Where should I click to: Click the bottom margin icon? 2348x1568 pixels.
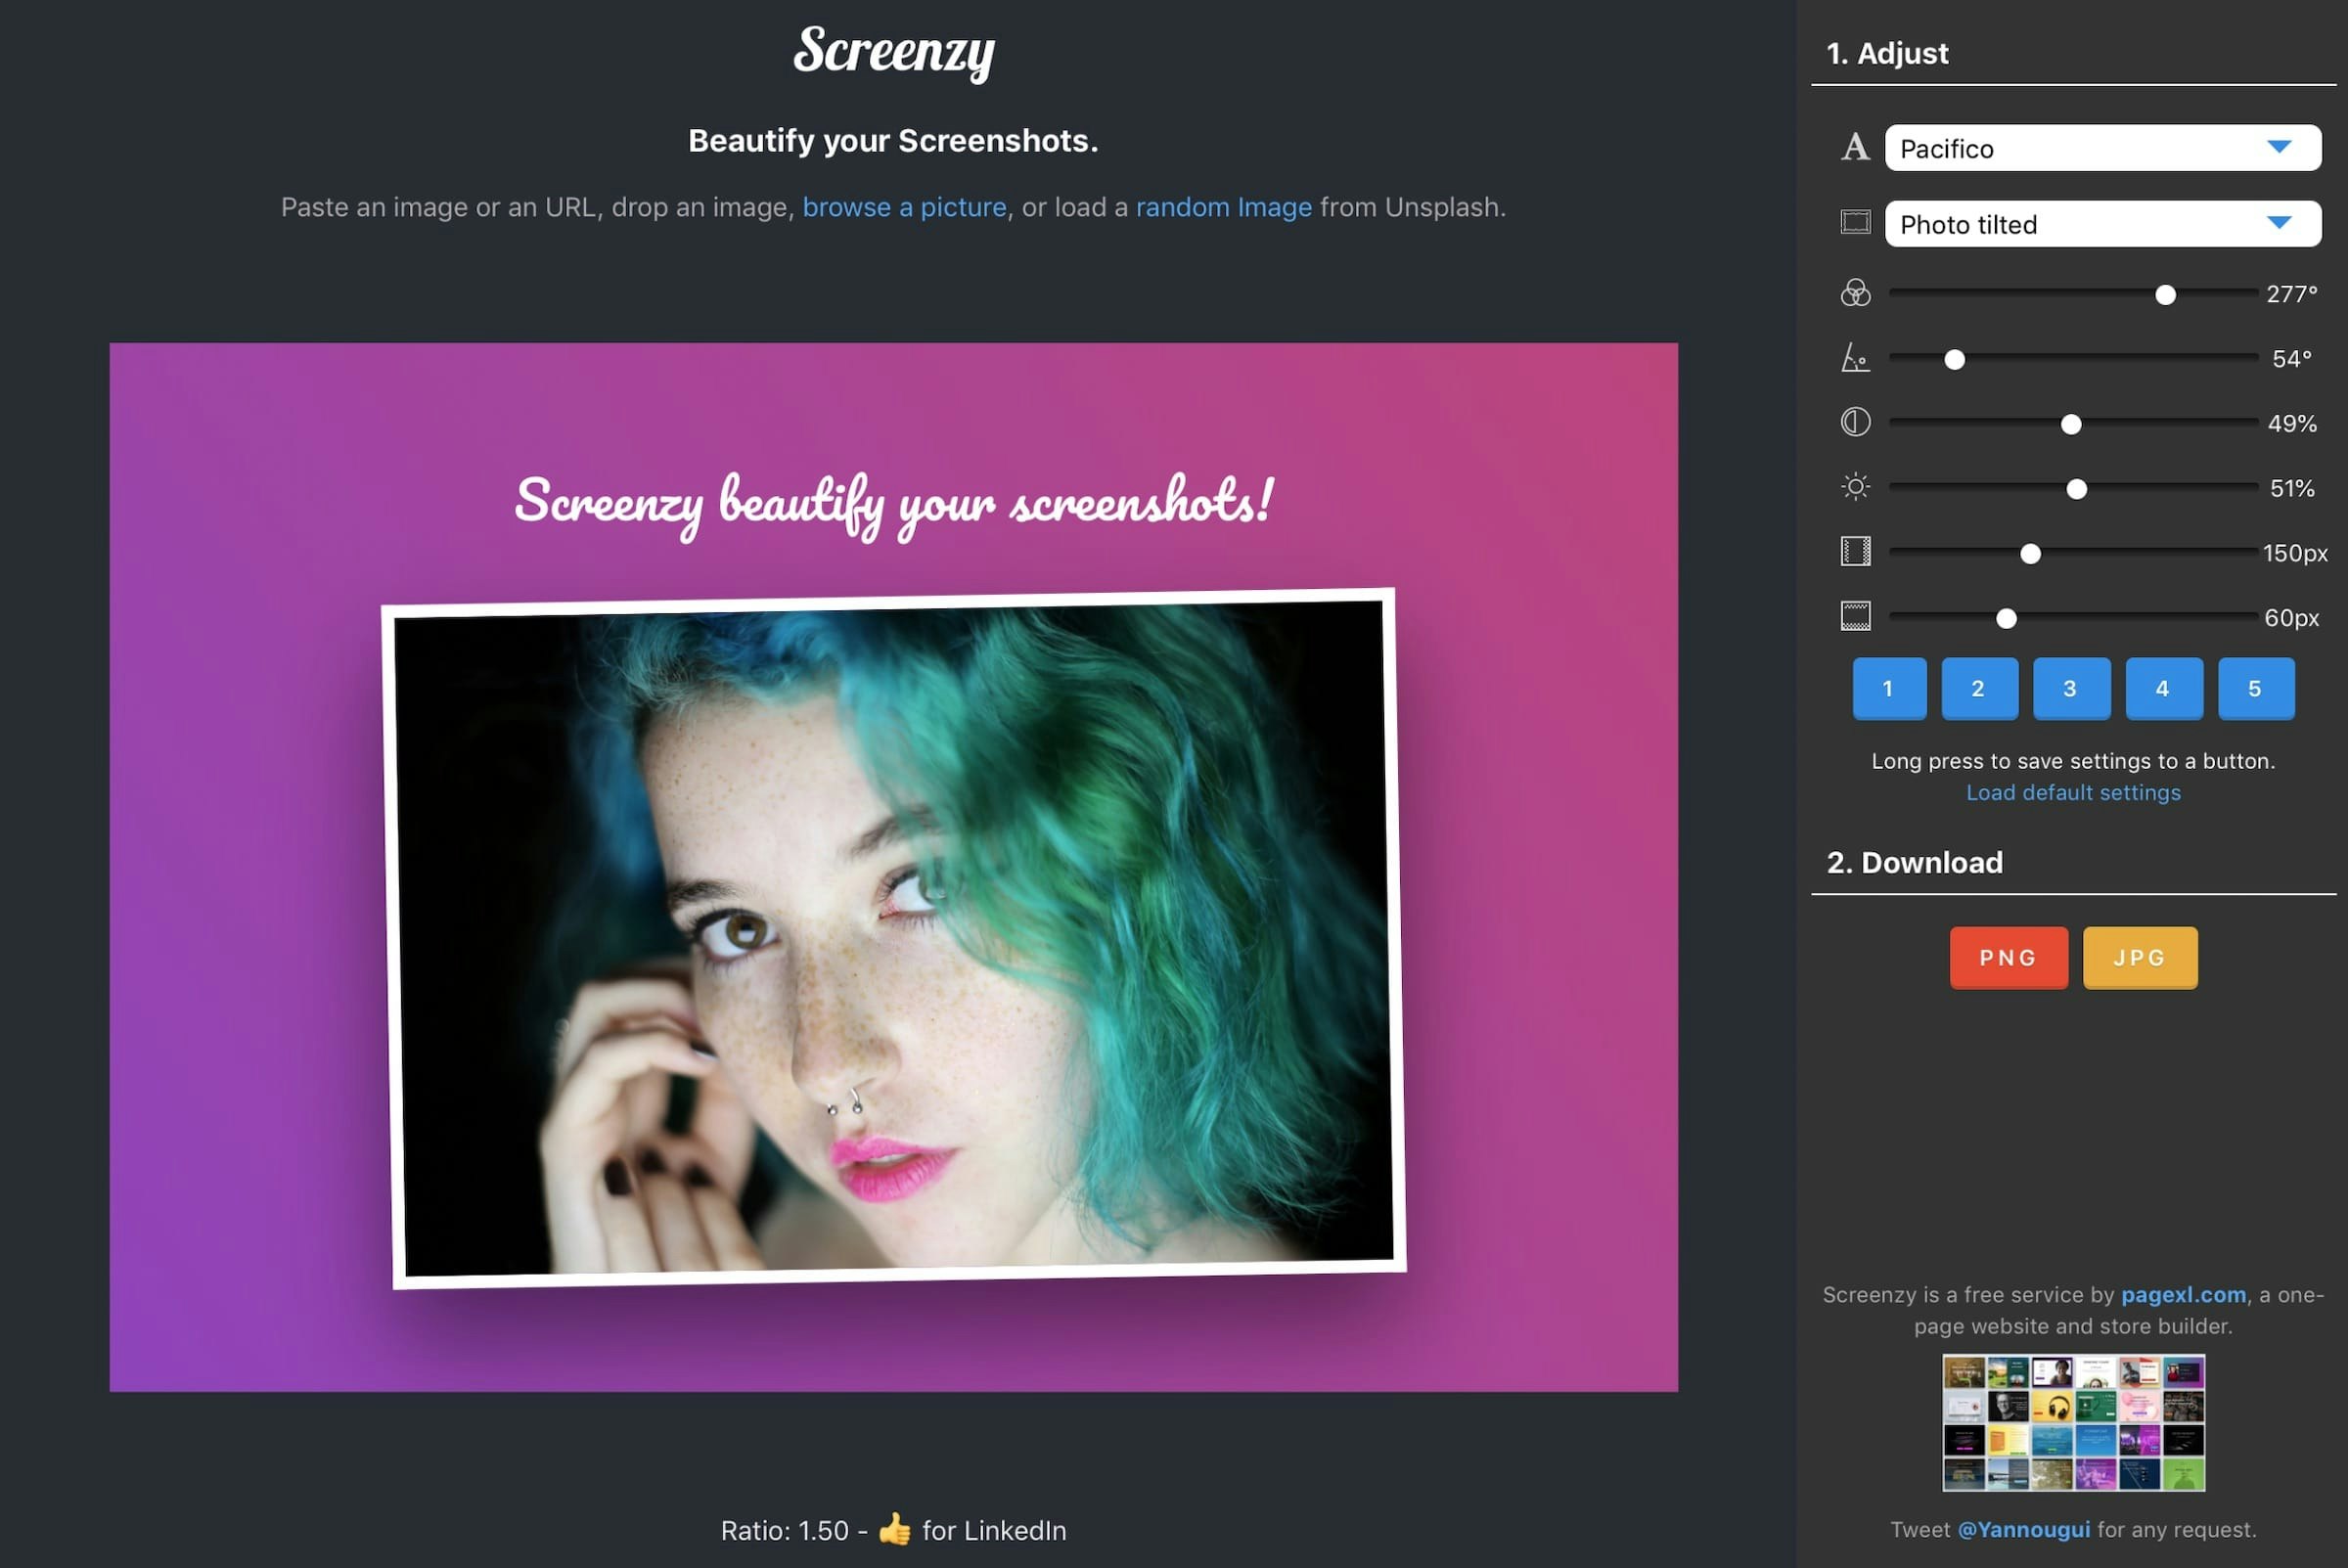click(1857, 618)
